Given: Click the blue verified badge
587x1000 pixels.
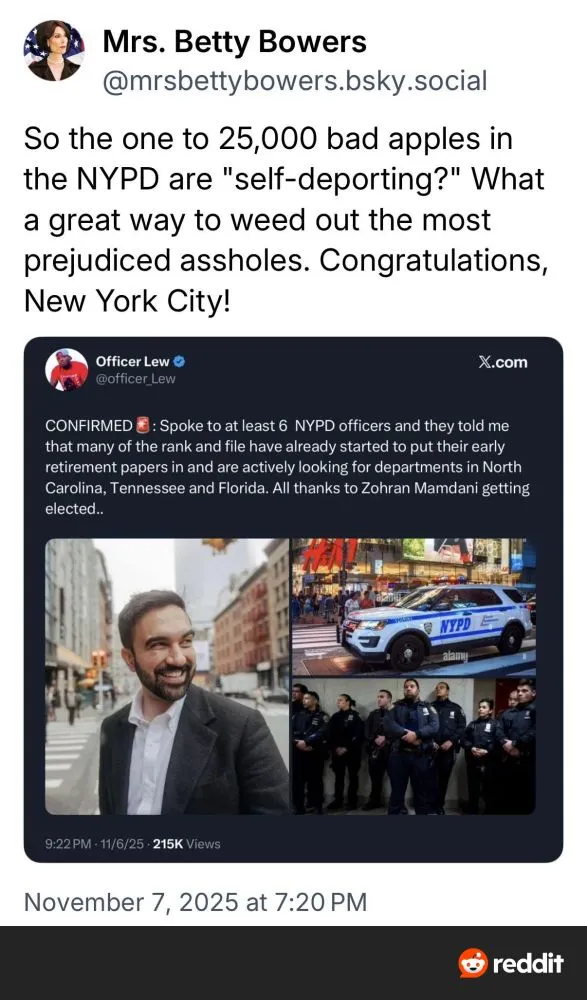Looking at the screenshot, I should (179, 362).
